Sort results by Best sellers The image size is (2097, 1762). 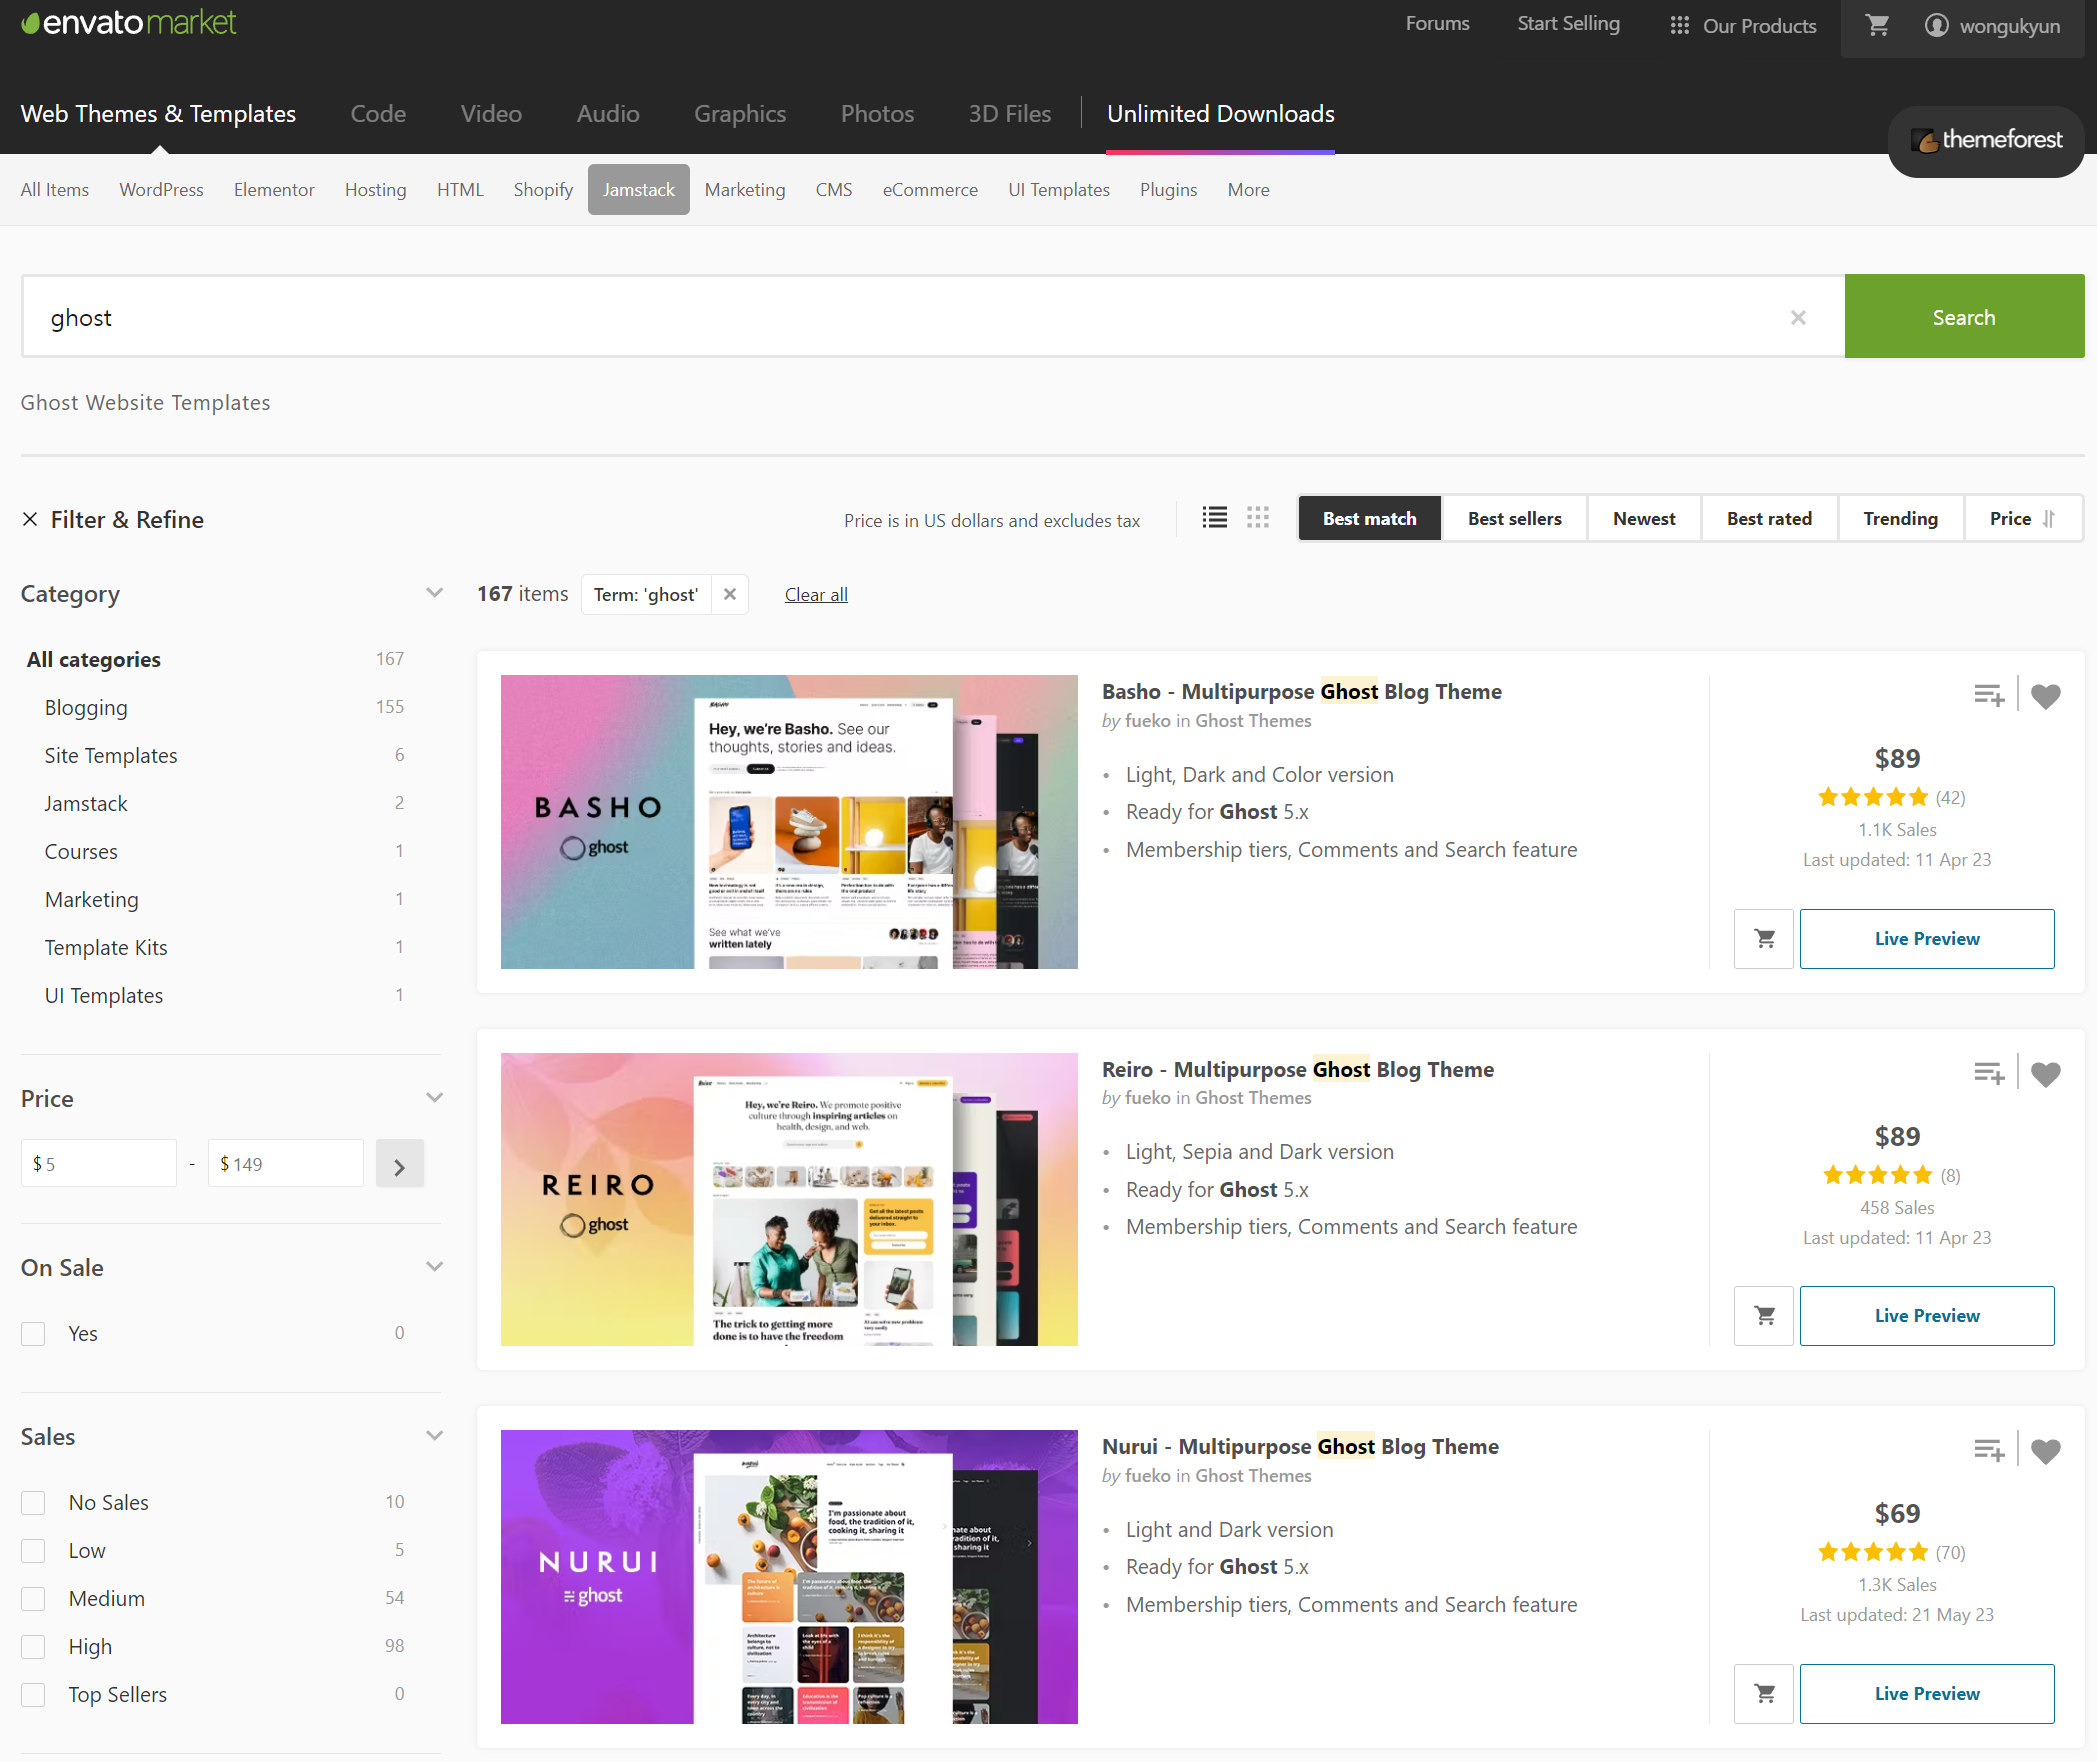pos(1514,518)
